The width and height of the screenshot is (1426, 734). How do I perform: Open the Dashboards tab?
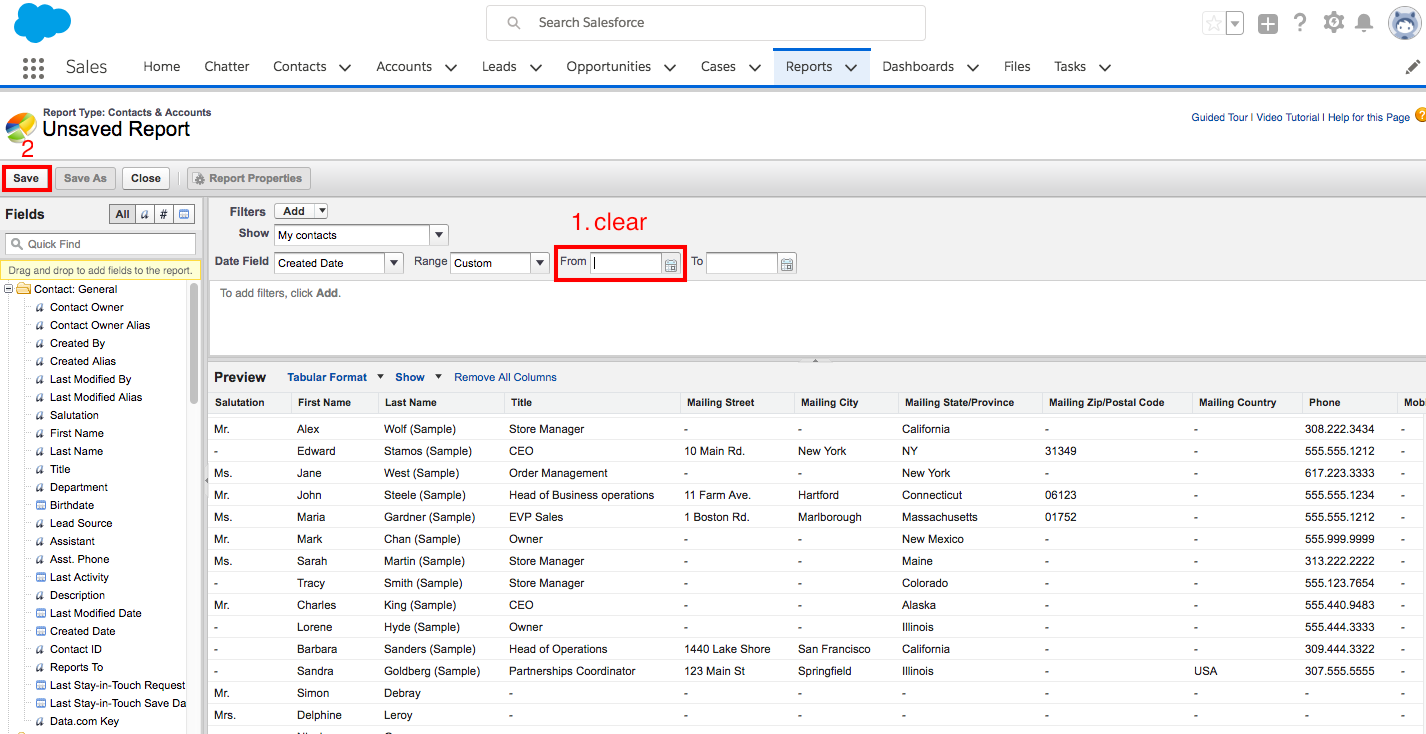(918, 67)
